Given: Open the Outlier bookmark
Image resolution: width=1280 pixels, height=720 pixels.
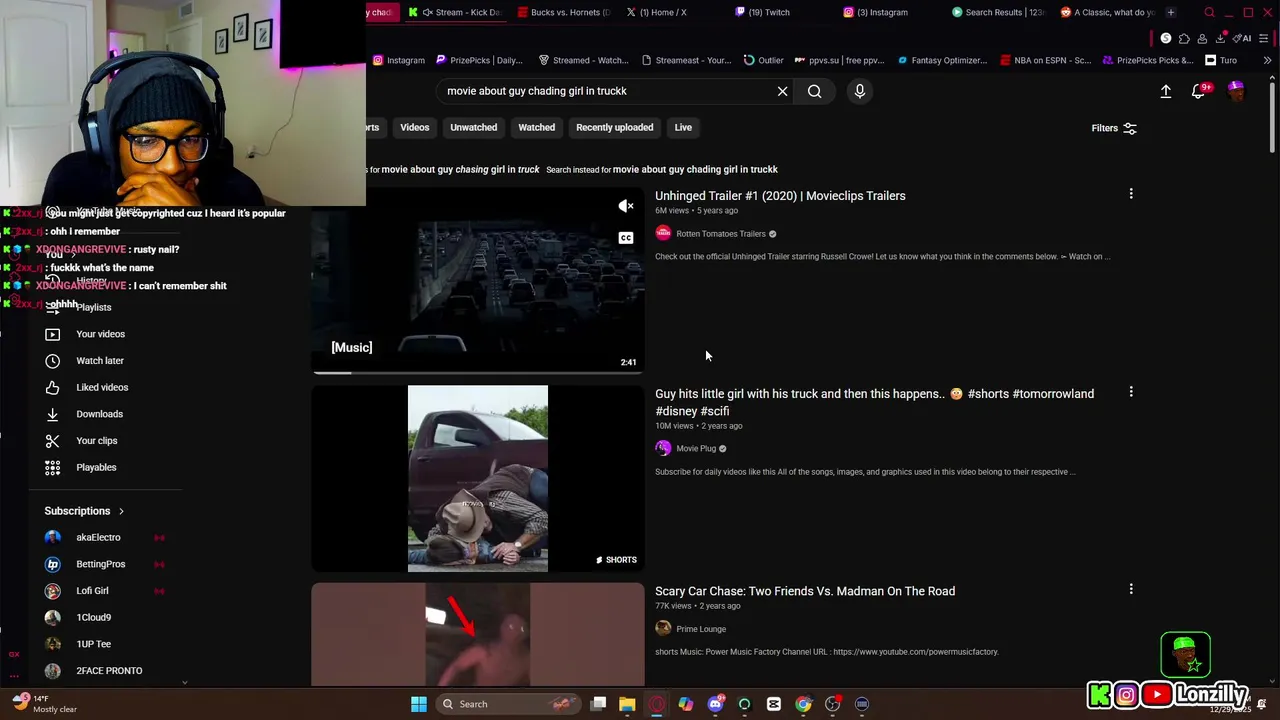Looking at the screenshot, I should click(x=764, y=60).
